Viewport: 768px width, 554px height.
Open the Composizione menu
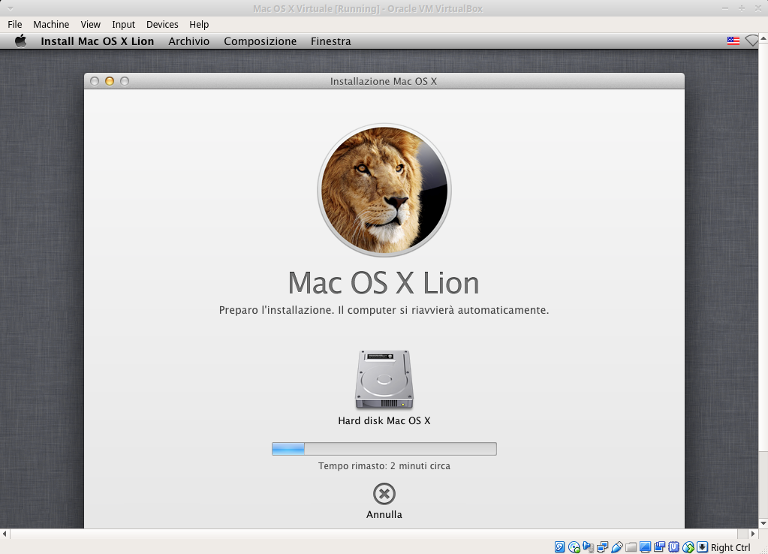(x=260, y=41)
